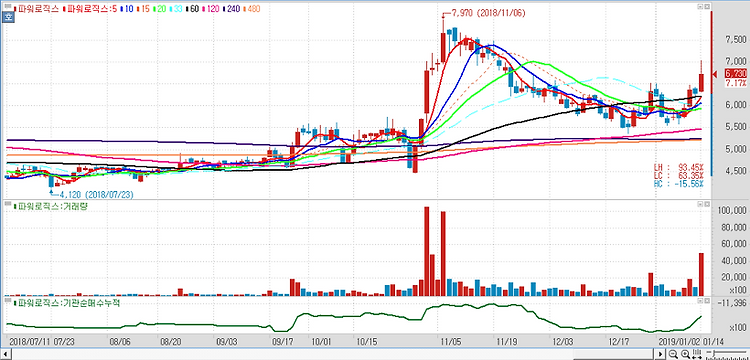
Task: Click the 7.17% change rate label
Action: [737, 83]
